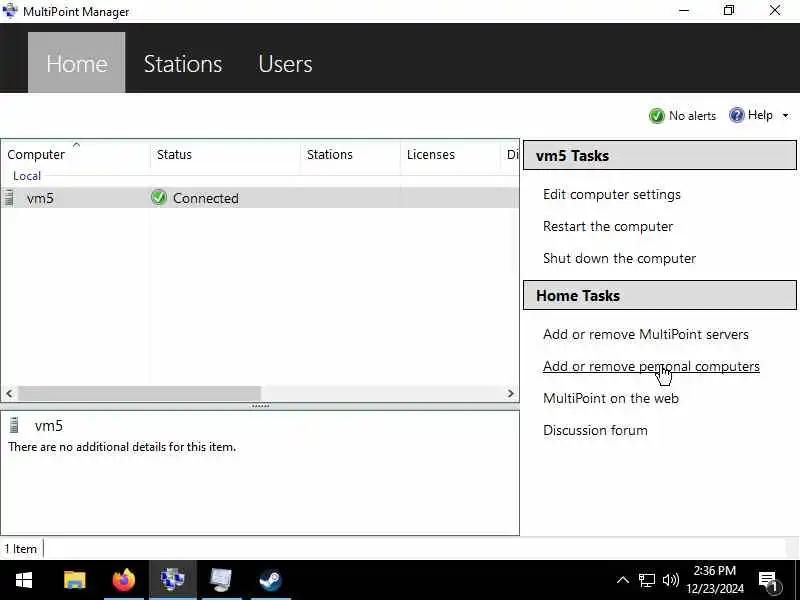
Task: Click the green No alerts check icon
Action: (x=656, y=116)
